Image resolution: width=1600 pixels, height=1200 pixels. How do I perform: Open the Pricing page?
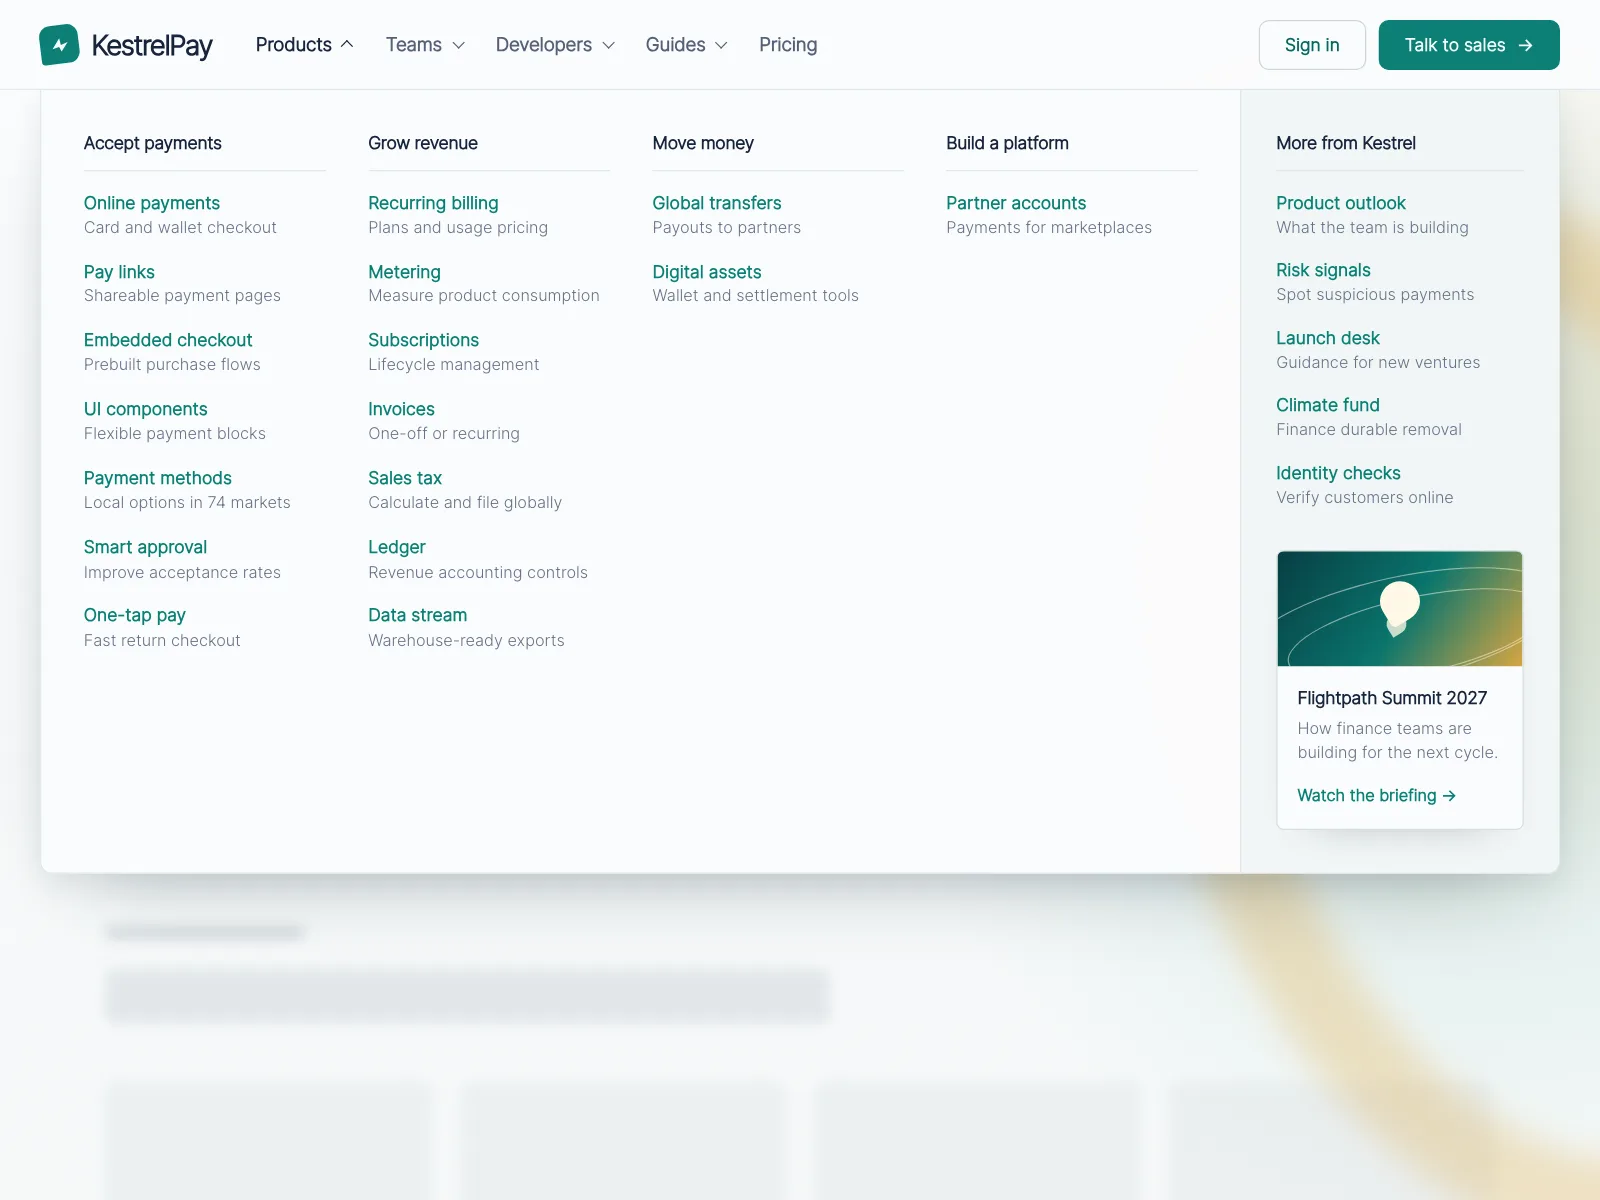[x=788, y=45]
